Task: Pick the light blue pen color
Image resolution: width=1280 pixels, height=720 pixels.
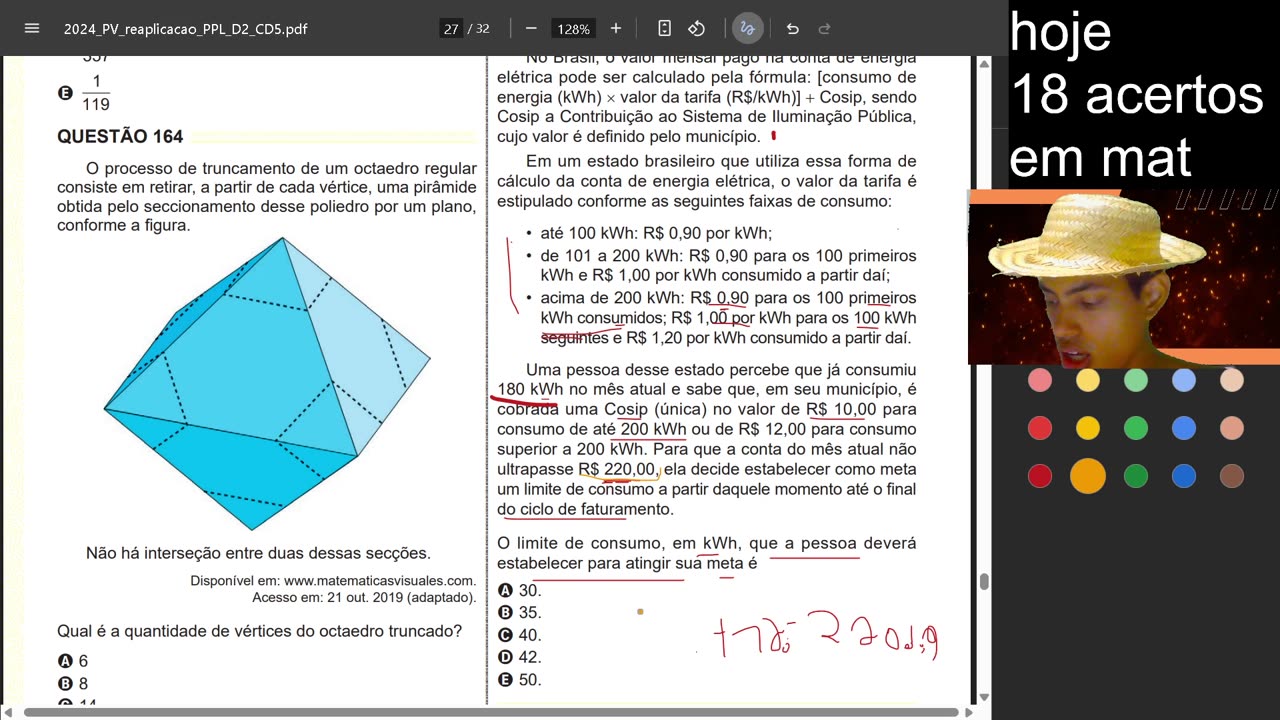Action: 1184,380
